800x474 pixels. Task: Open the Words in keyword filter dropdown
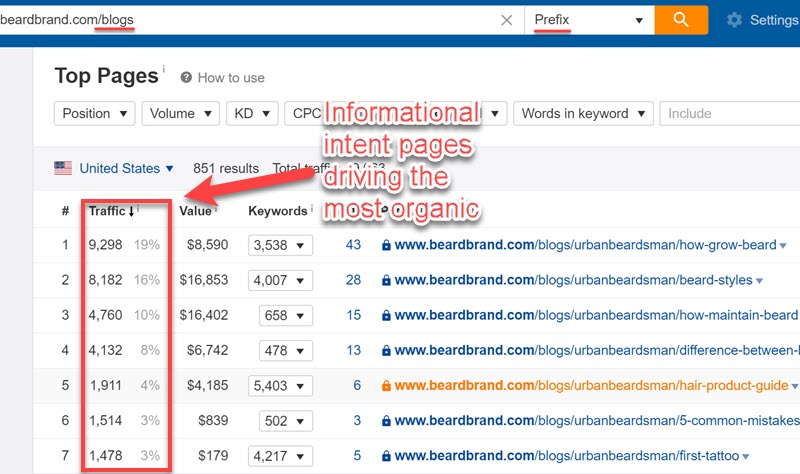click(x=583, y=113)
